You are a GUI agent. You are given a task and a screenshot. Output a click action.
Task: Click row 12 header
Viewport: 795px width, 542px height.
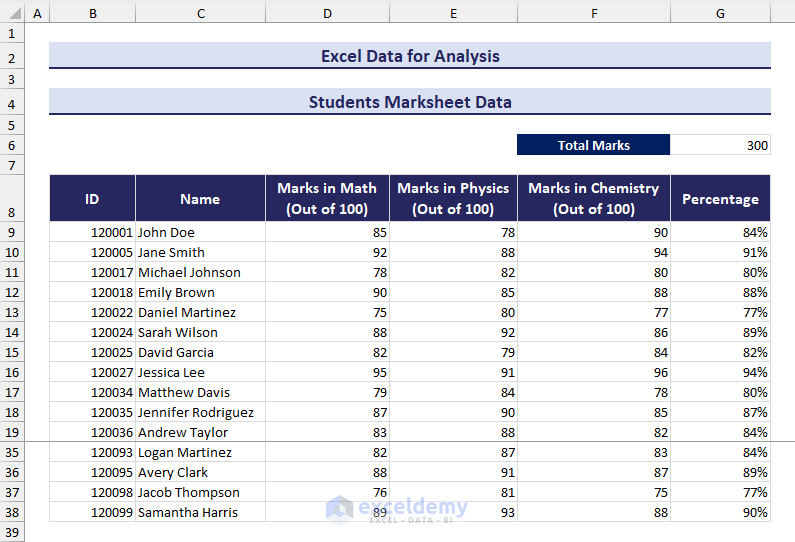[x=12, y=292]
